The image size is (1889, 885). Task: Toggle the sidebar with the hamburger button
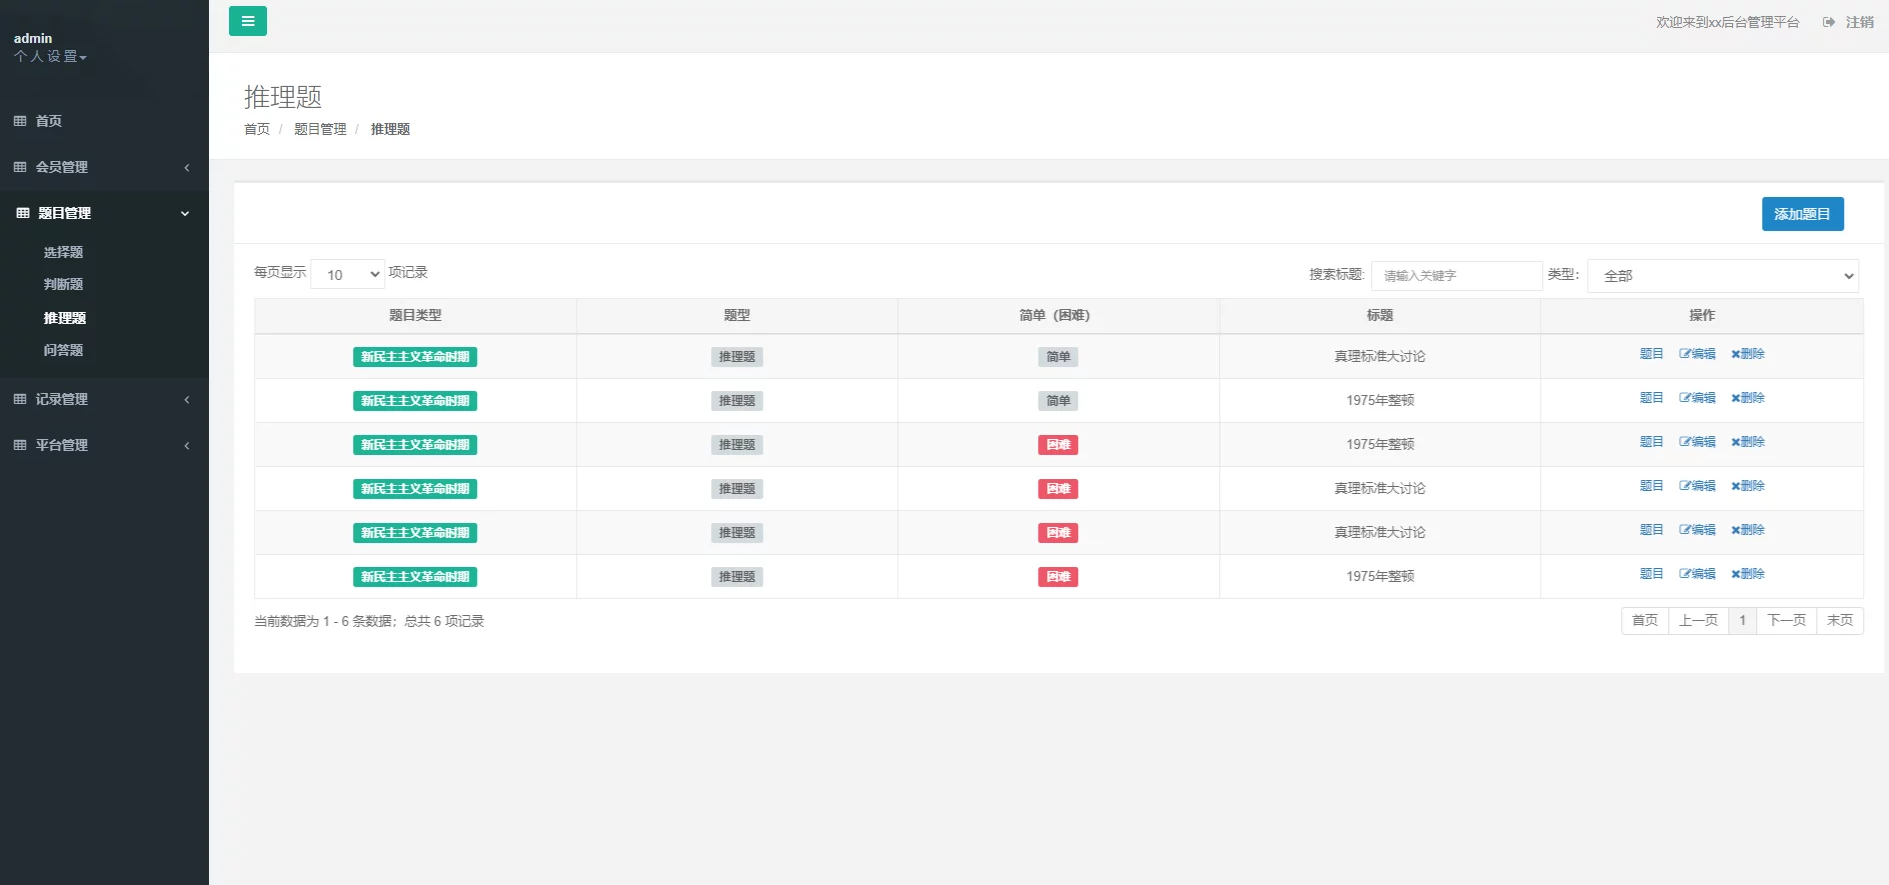247,21
